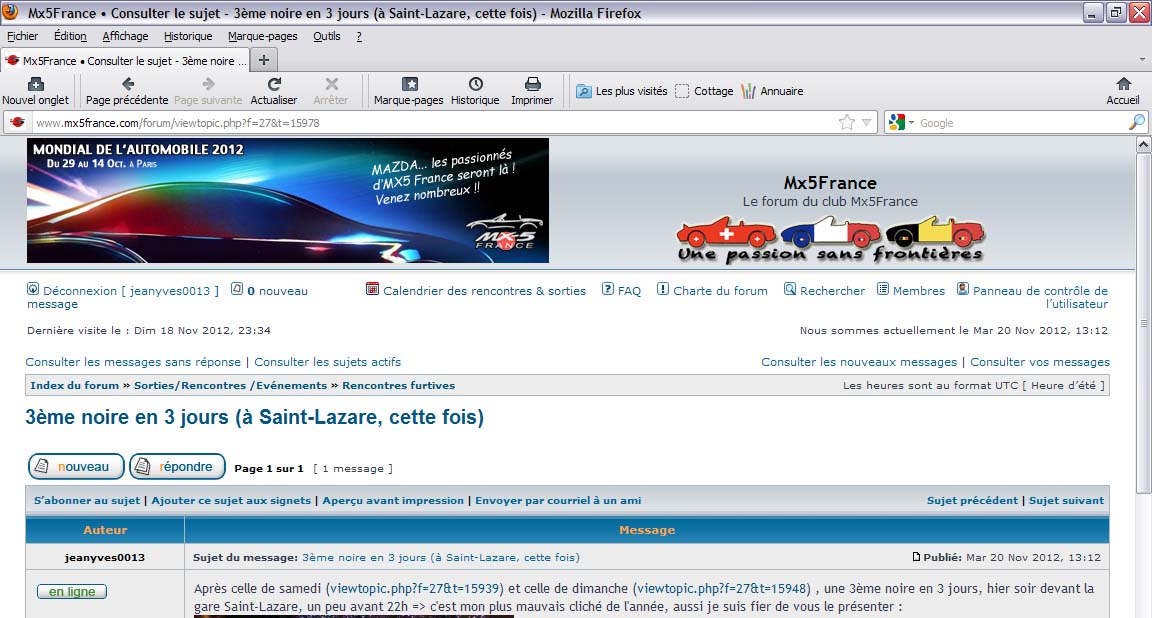Bookmark this page with URL bar star
1152x618 pixels.
point(847,123)
